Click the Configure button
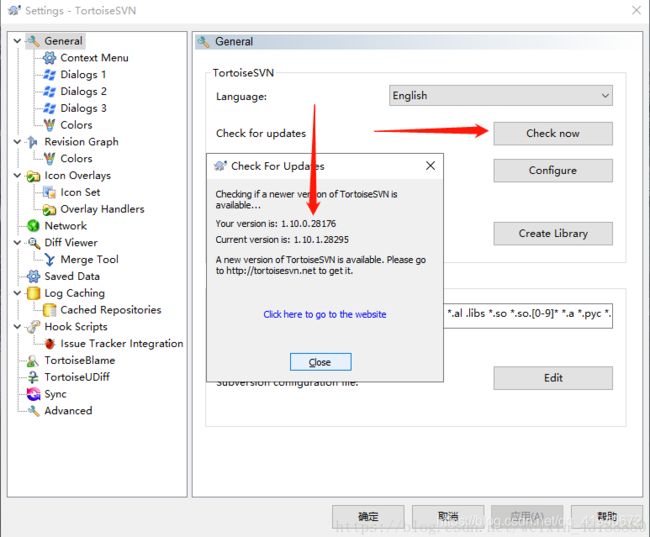 [x=553, y=170]
